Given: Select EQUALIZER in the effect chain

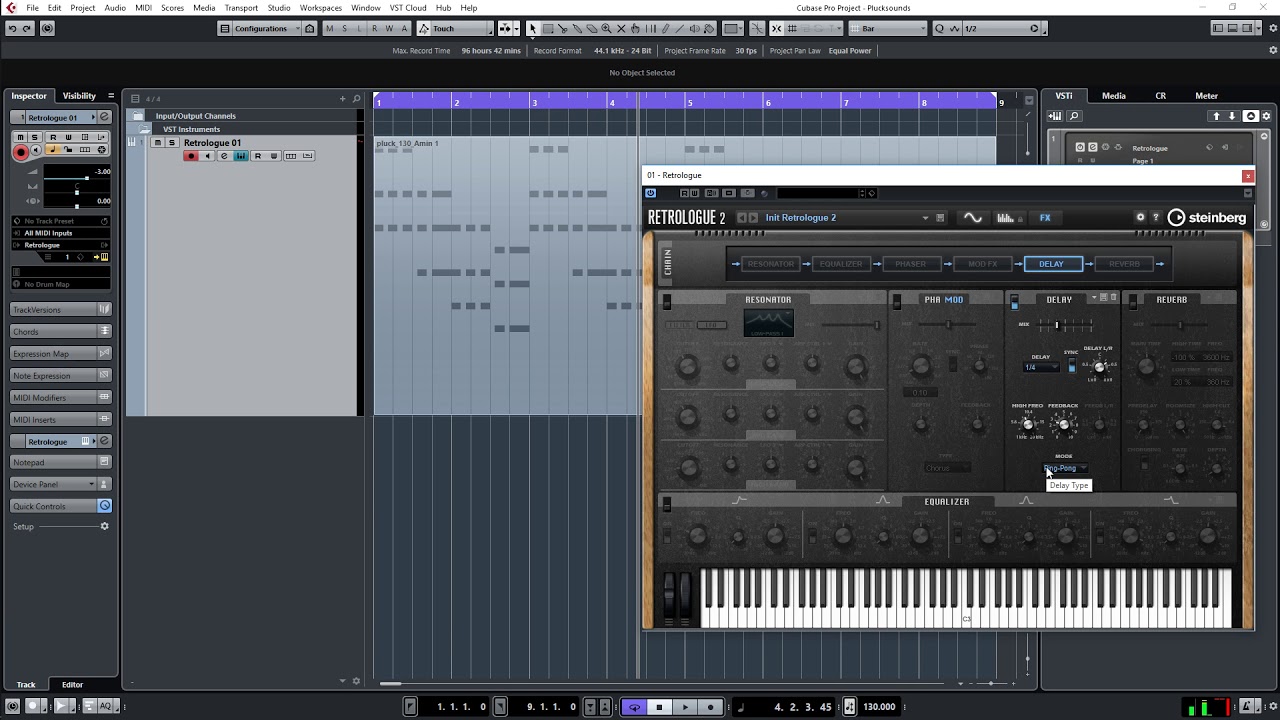Looking at the screenshot, I should point(840,264).
